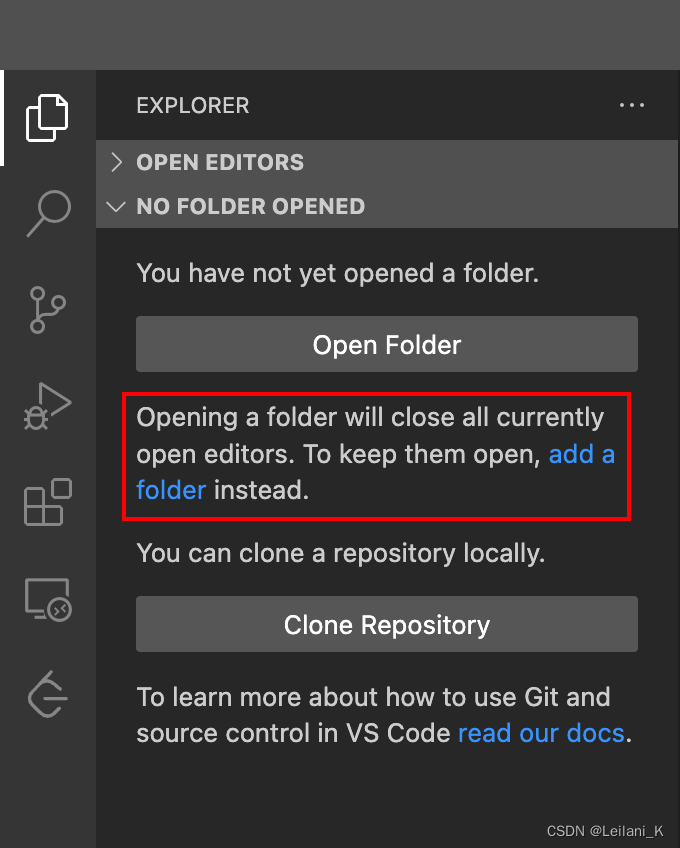Open the Remote Explorer view
Screen dimensions: 680x848
[48, 599]
